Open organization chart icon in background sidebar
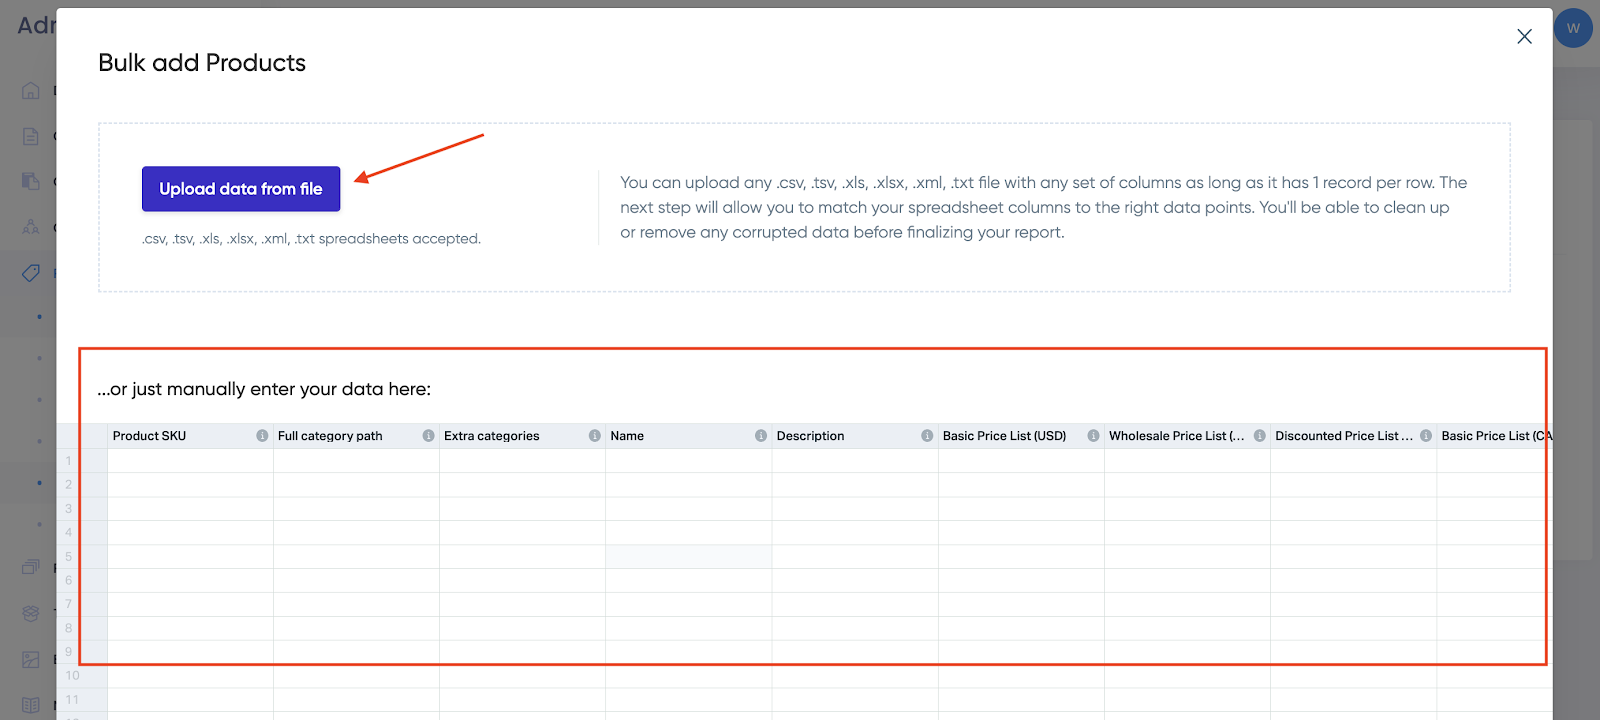The height and width of the screenshot is (720, 1600). [31, 227]
